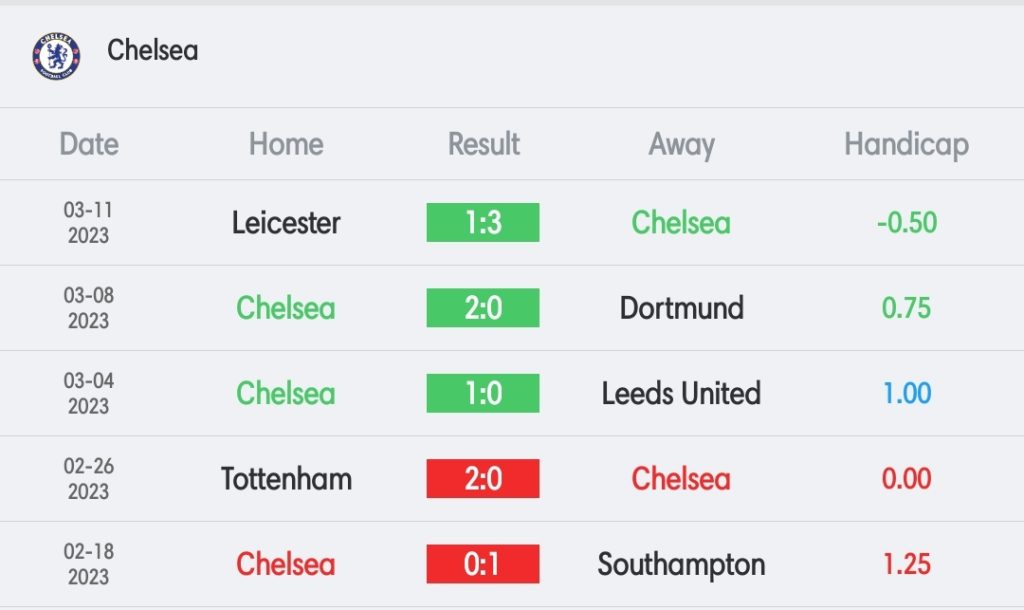Click the green 2:0 Dortmund result badge

coord(483,307)
